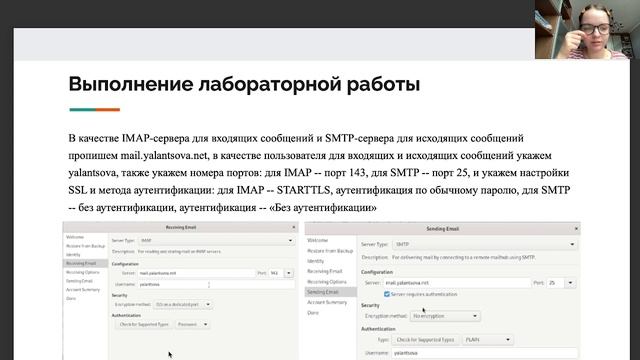The height and width of the screenshot is (360, 640).
Task: Click the word STARTTLS in the slide text
Action: click(303, 190)
